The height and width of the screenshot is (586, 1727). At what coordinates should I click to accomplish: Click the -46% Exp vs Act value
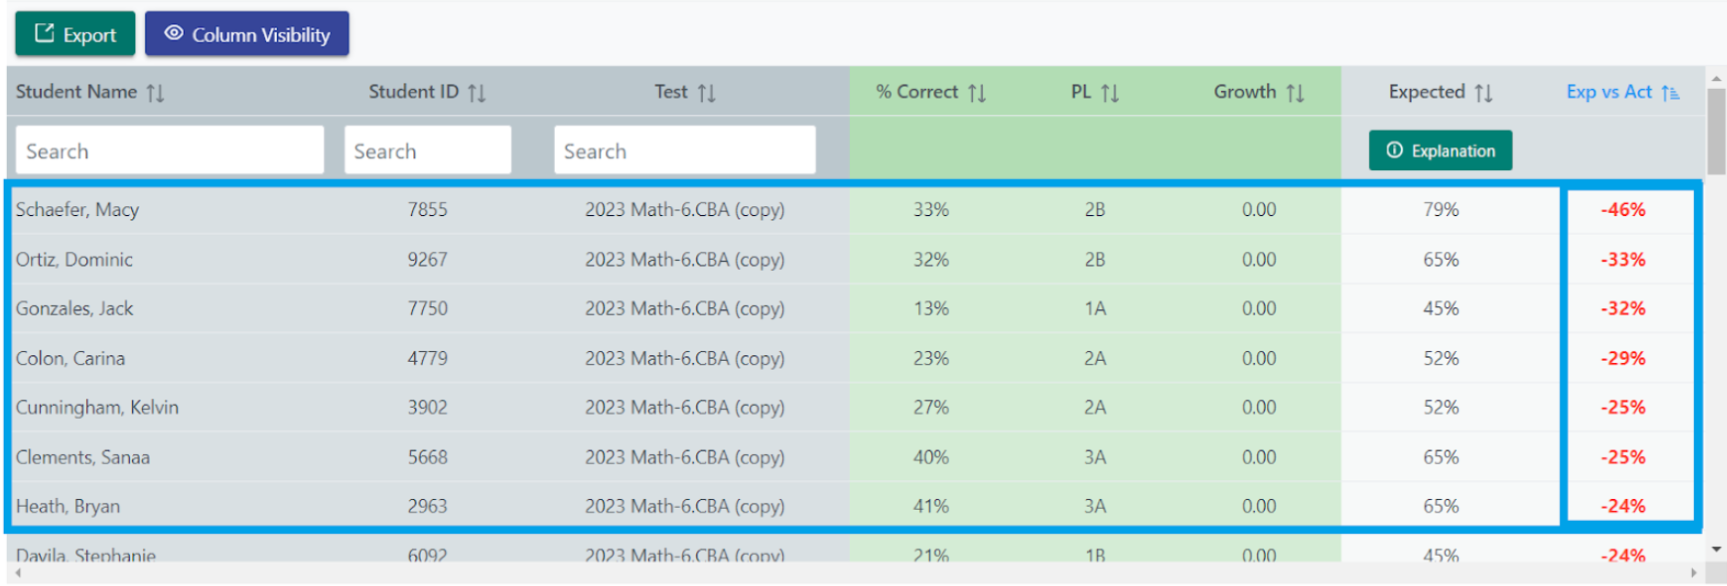(x=1623, y=210)
